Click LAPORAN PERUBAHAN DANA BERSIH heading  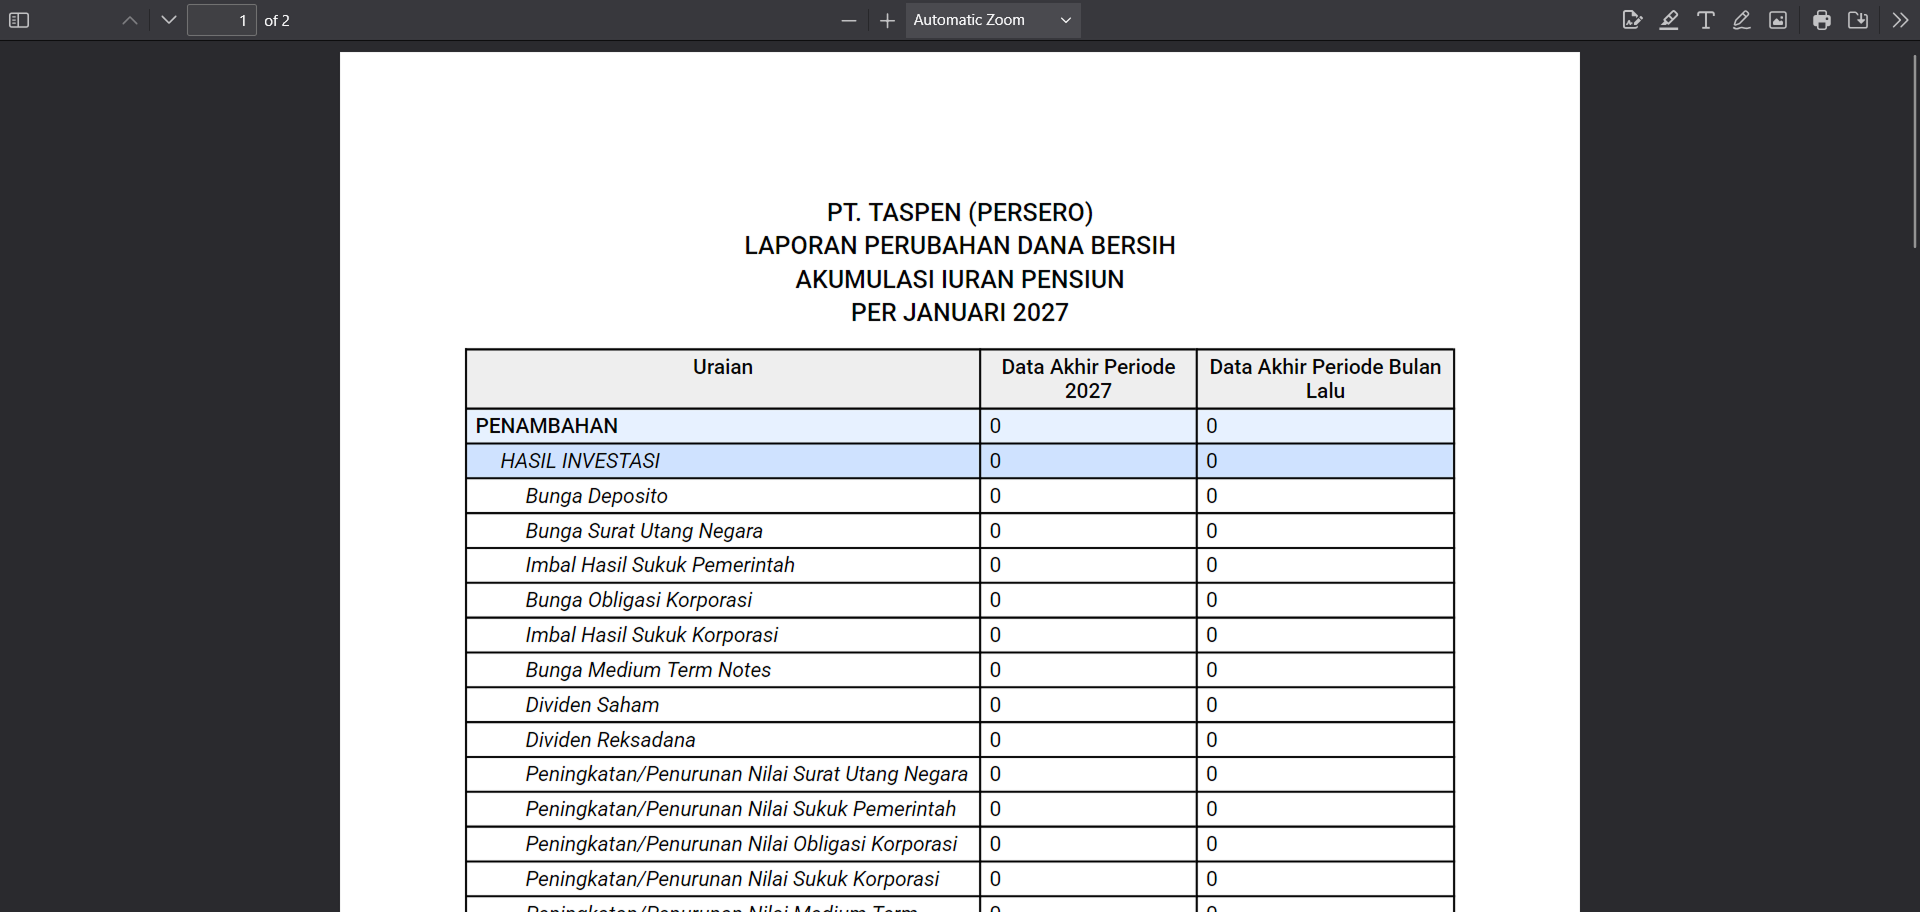[960, 246]
